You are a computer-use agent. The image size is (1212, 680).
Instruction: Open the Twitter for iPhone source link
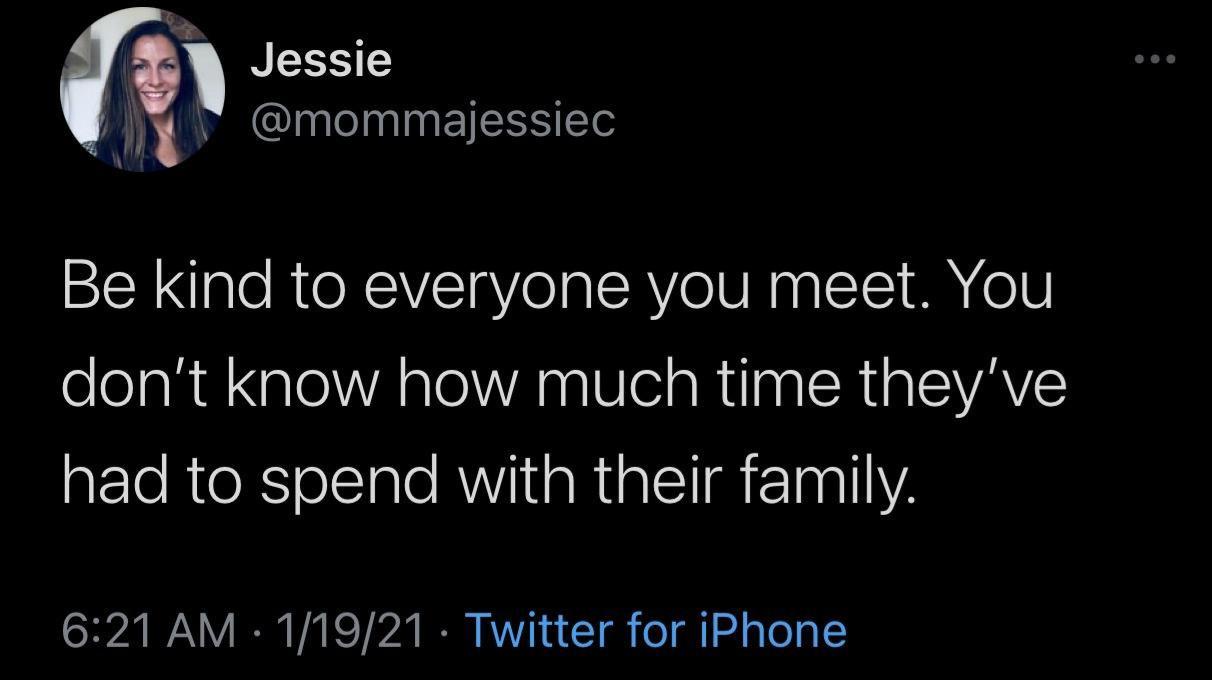coord(656,631)
